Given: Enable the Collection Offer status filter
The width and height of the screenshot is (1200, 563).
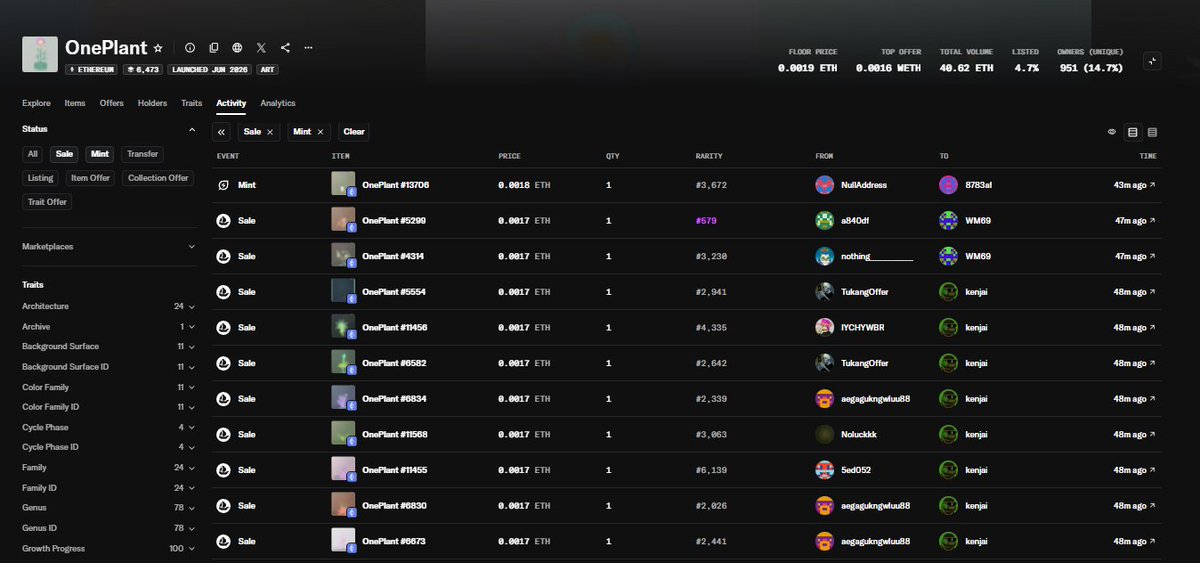Looking at the screenshot, I should pos(158,178).
